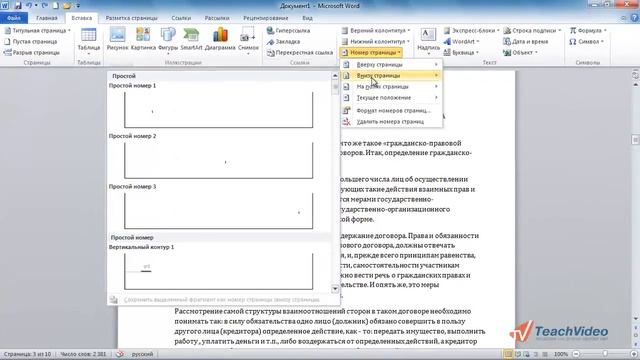Click the gallery scrollbar up arrow

pos(335,76)
